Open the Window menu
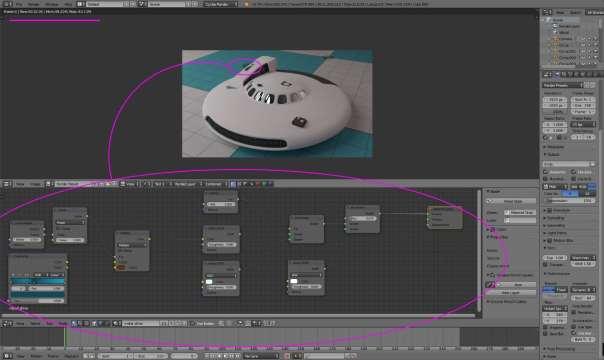This screenshot has width=604, height=360. coord(52,4)
